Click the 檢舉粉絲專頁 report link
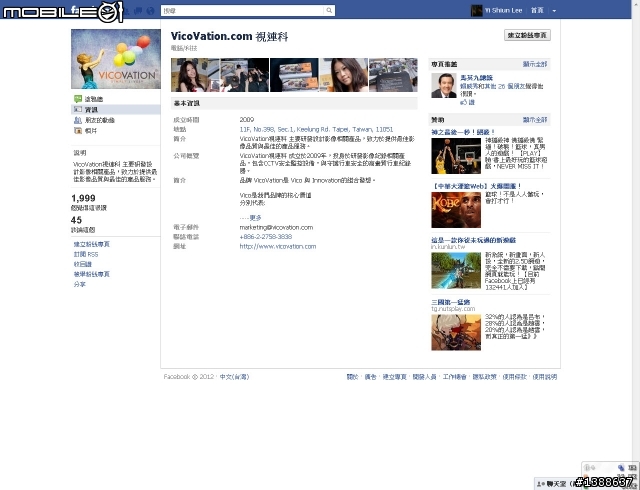This screenshot has width=640, height=490. click(91, 274)
